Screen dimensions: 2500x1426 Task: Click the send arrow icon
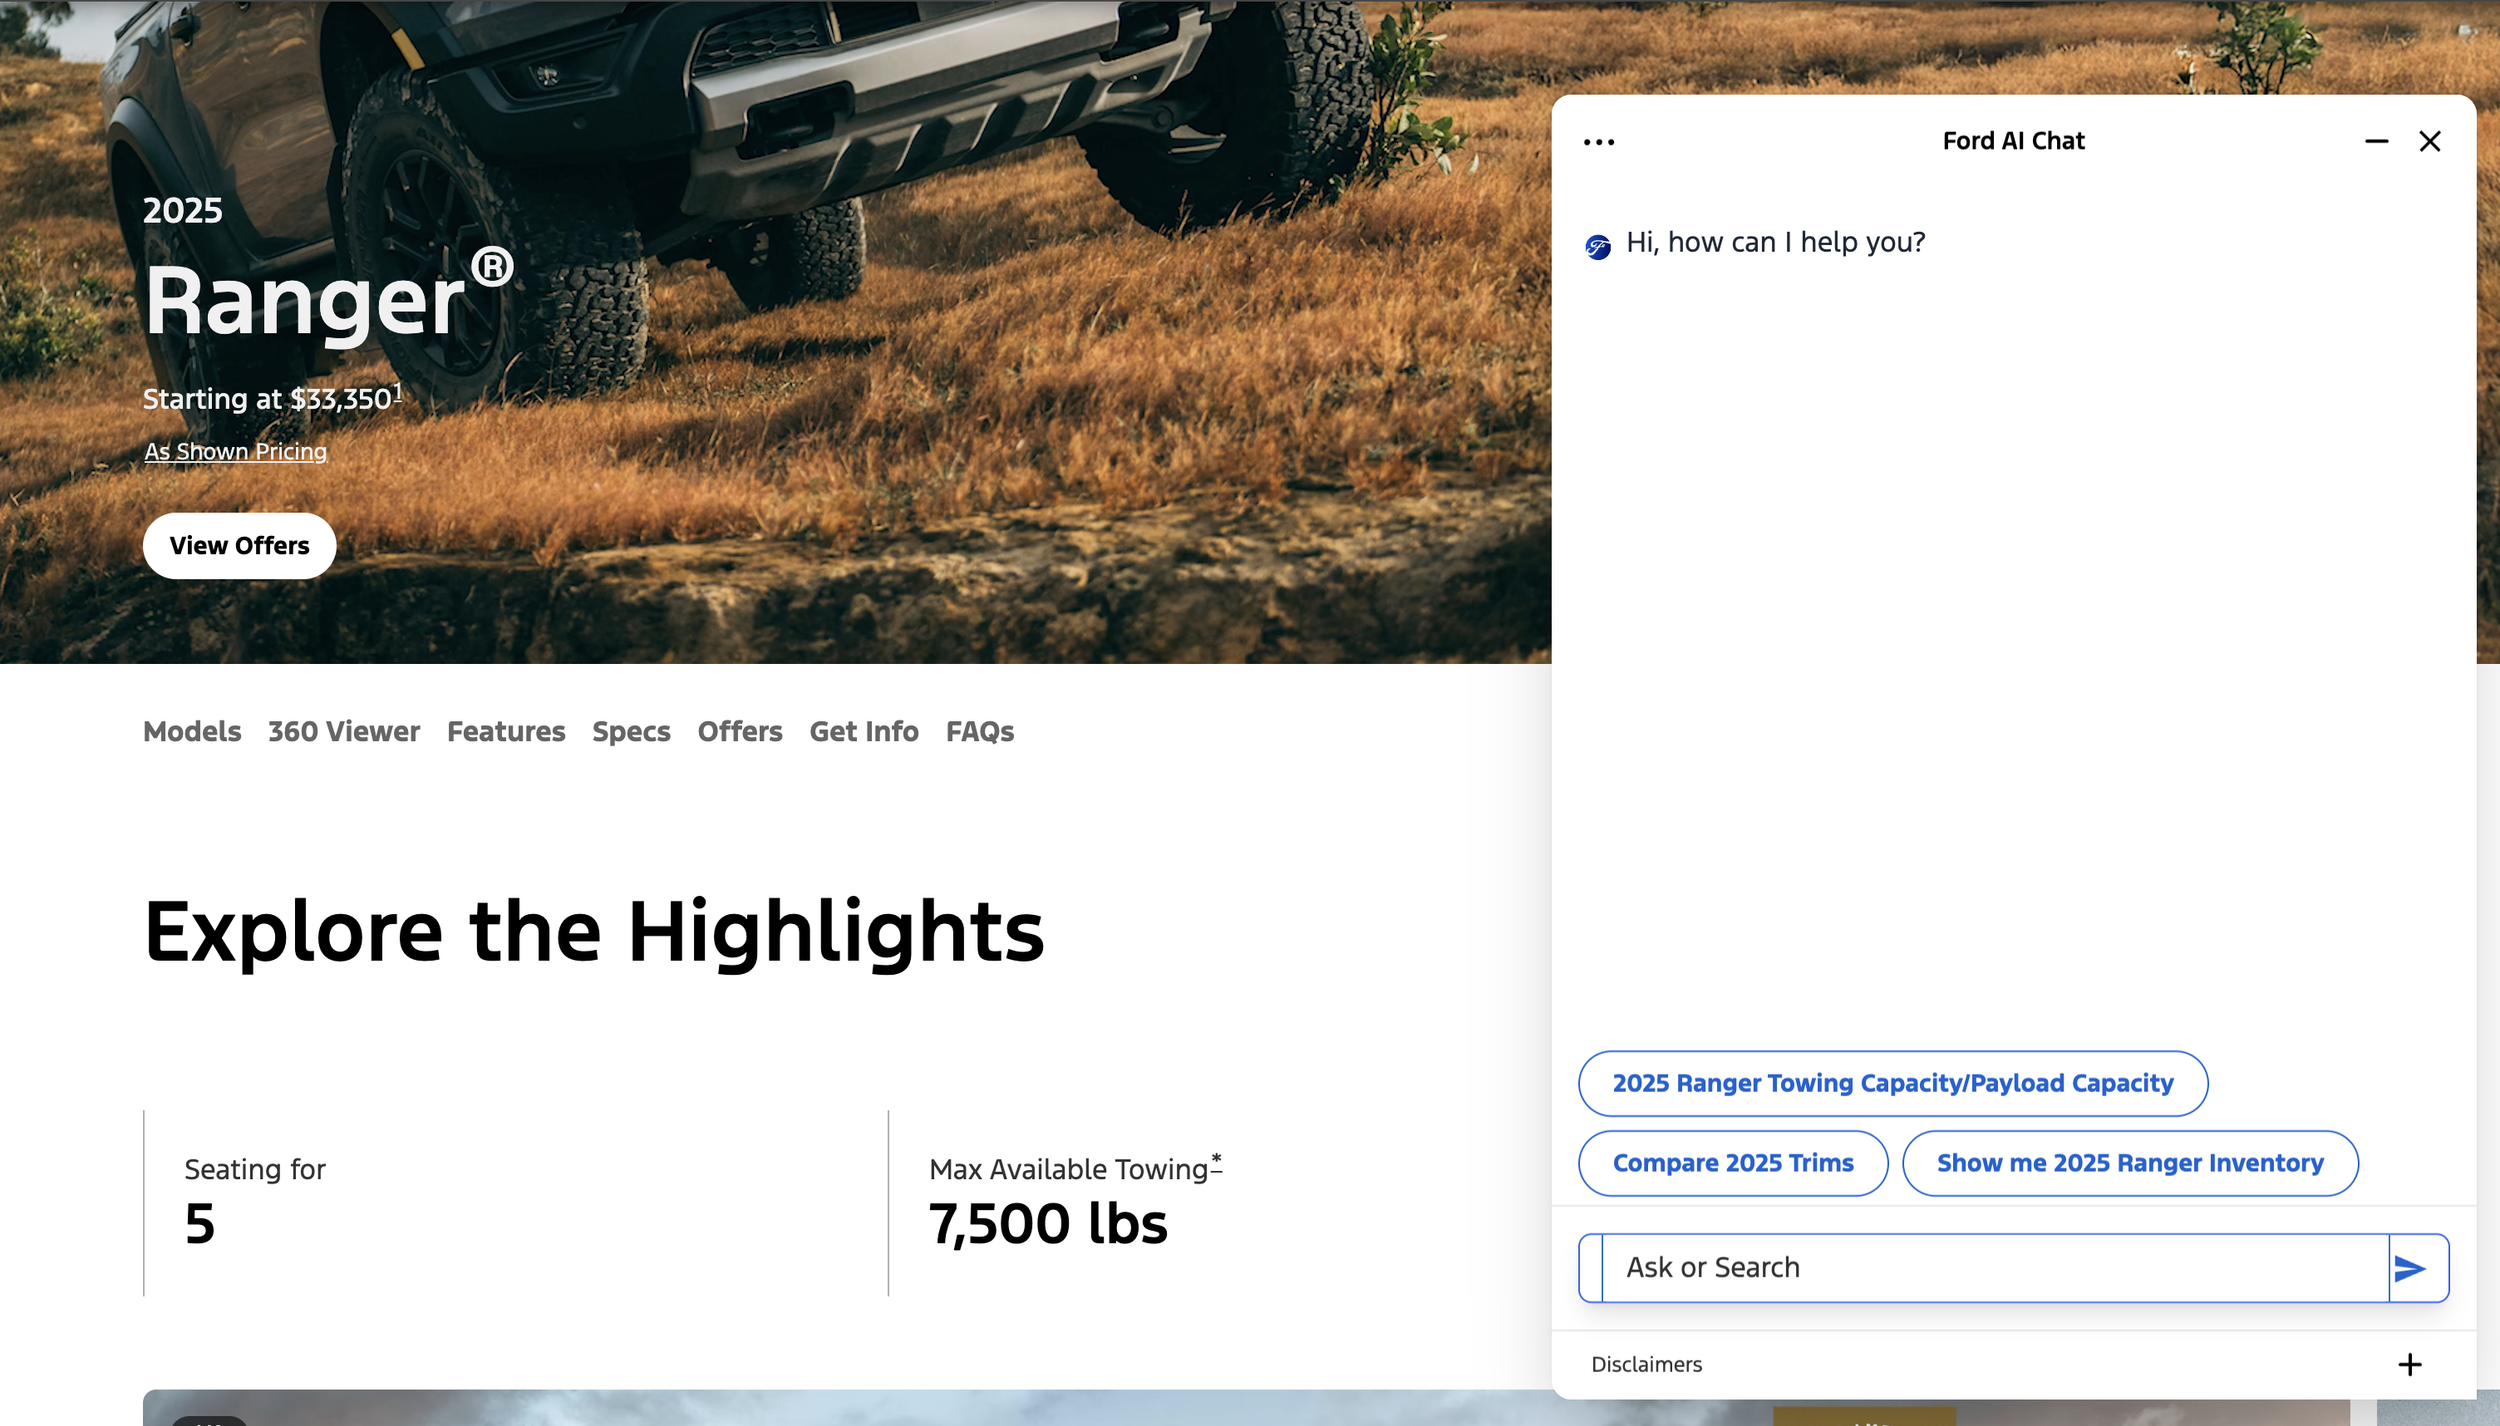point(2410,1268)
